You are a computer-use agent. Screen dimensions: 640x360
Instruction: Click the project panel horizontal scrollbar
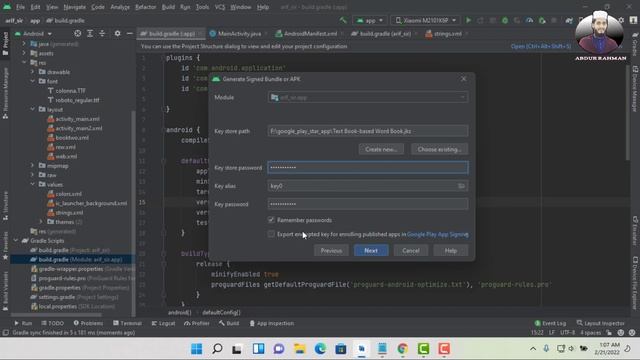[x=56, y=315]
